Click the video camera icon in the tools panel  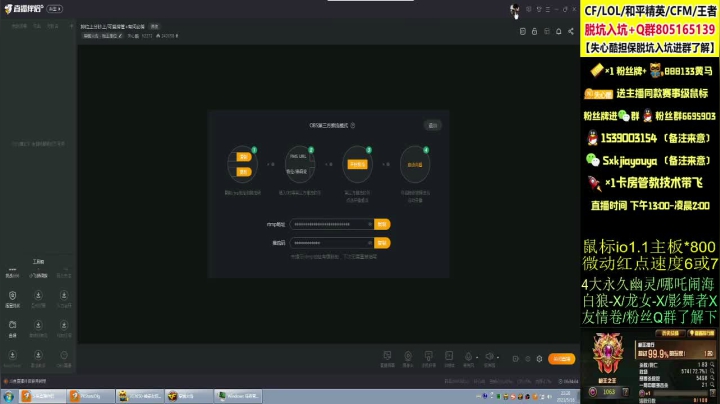pos(12,325)
